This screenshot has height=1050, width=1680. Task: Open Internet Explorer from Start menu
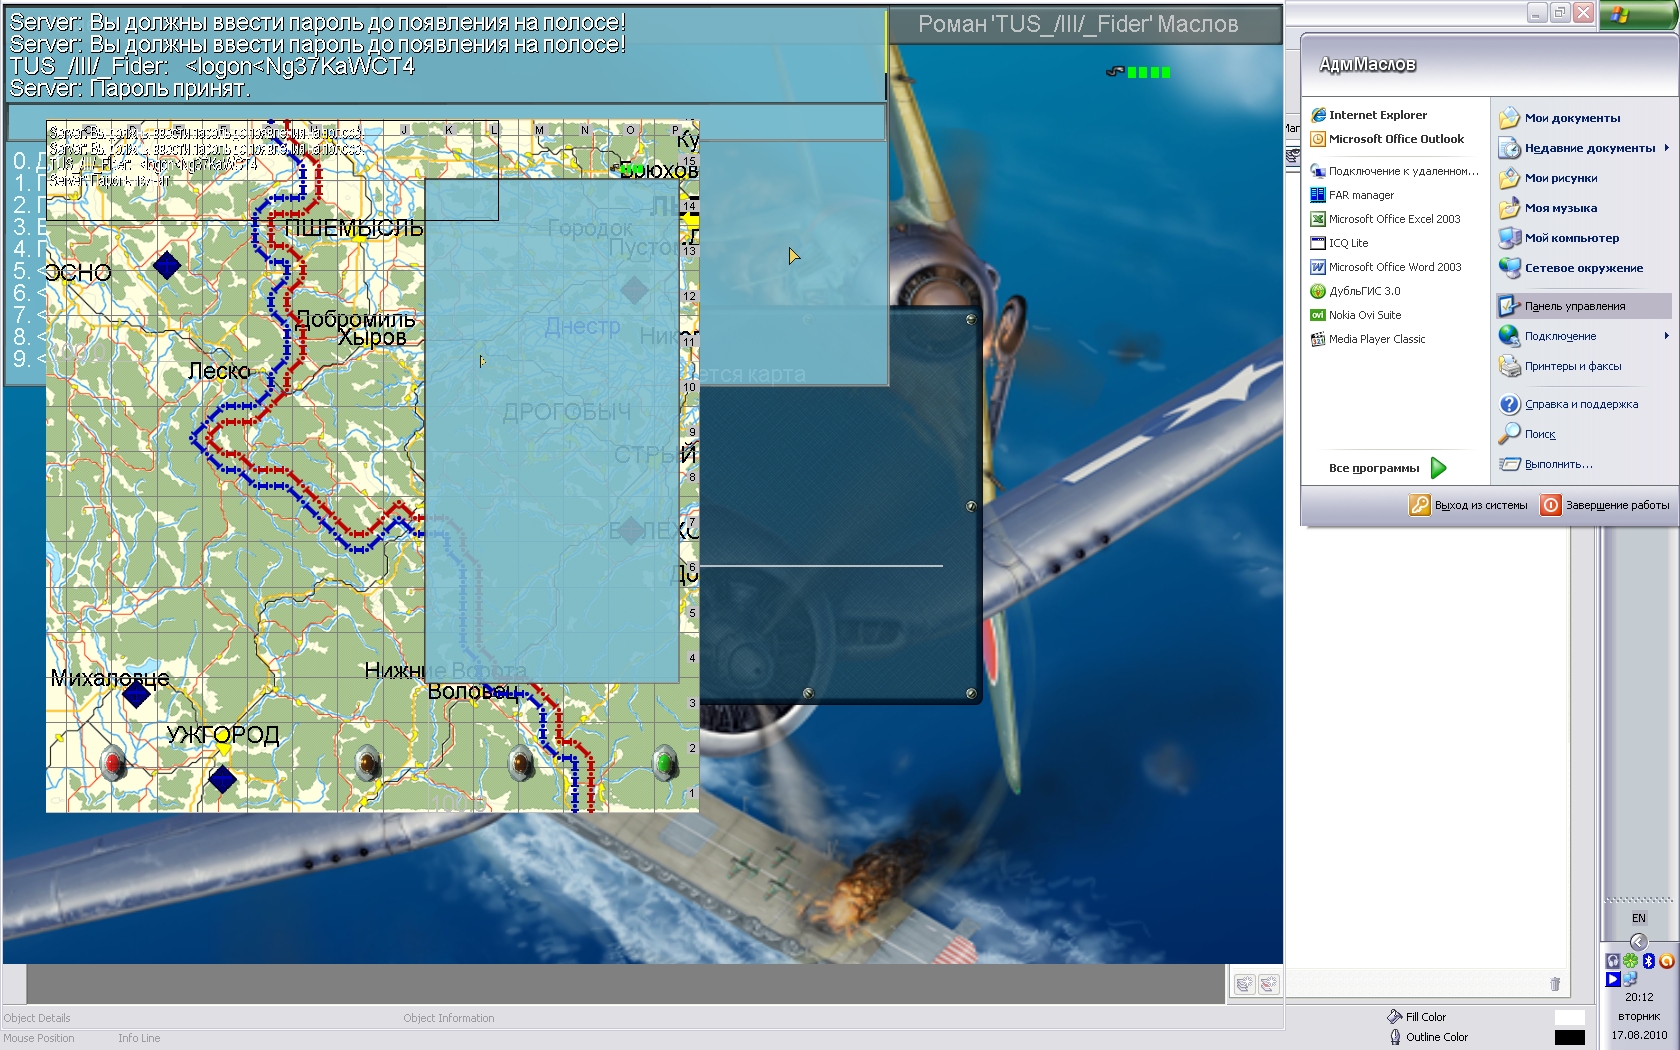point(1377,115)
